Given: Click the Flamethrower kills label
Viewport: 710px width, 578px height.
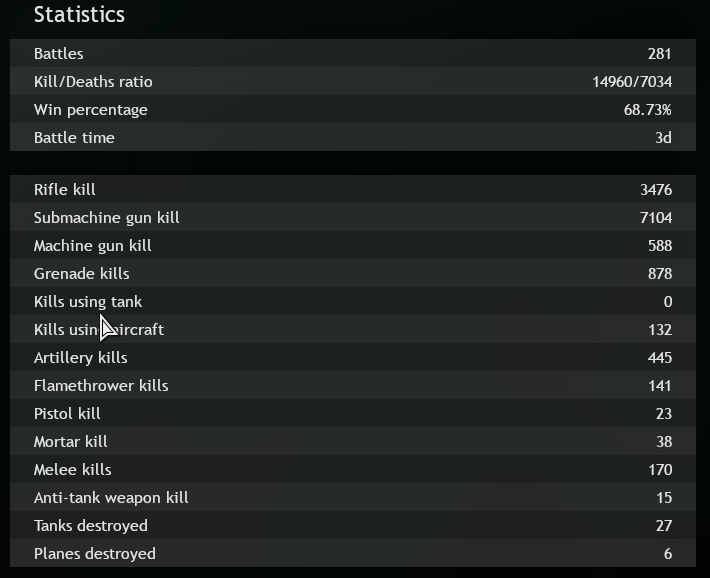Looking at the screenshot, I should click(101, 386).
